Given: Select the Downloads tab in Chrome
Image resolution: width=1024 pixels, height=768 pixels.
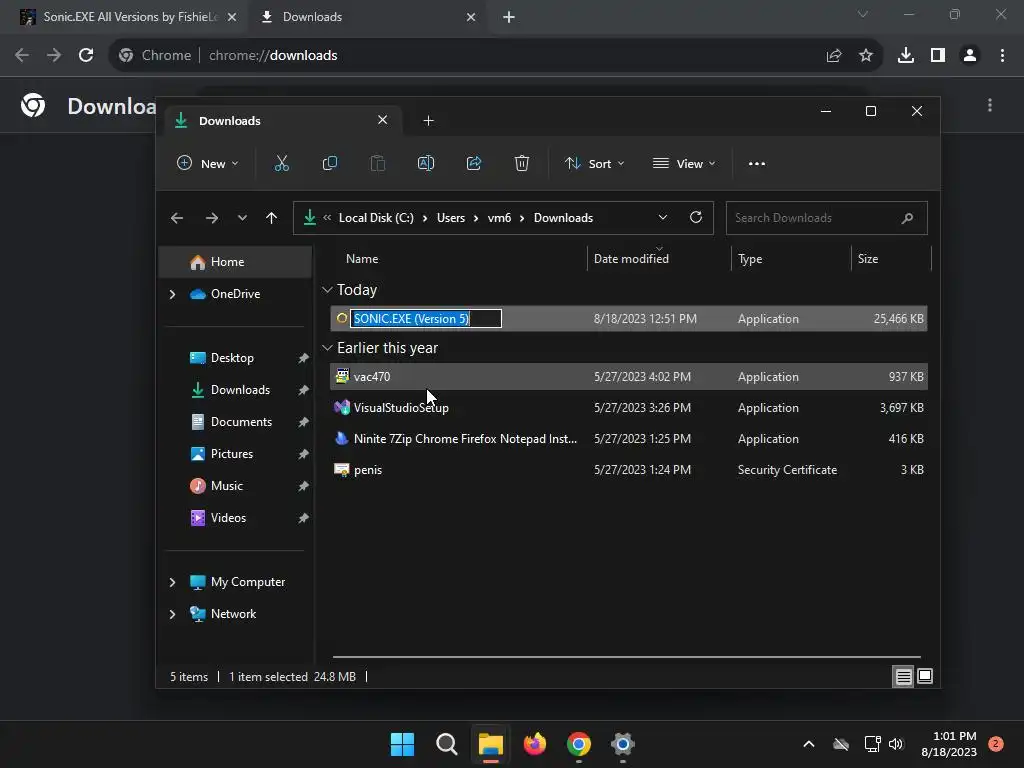Looking at the screenshot, I should point(368,17).
